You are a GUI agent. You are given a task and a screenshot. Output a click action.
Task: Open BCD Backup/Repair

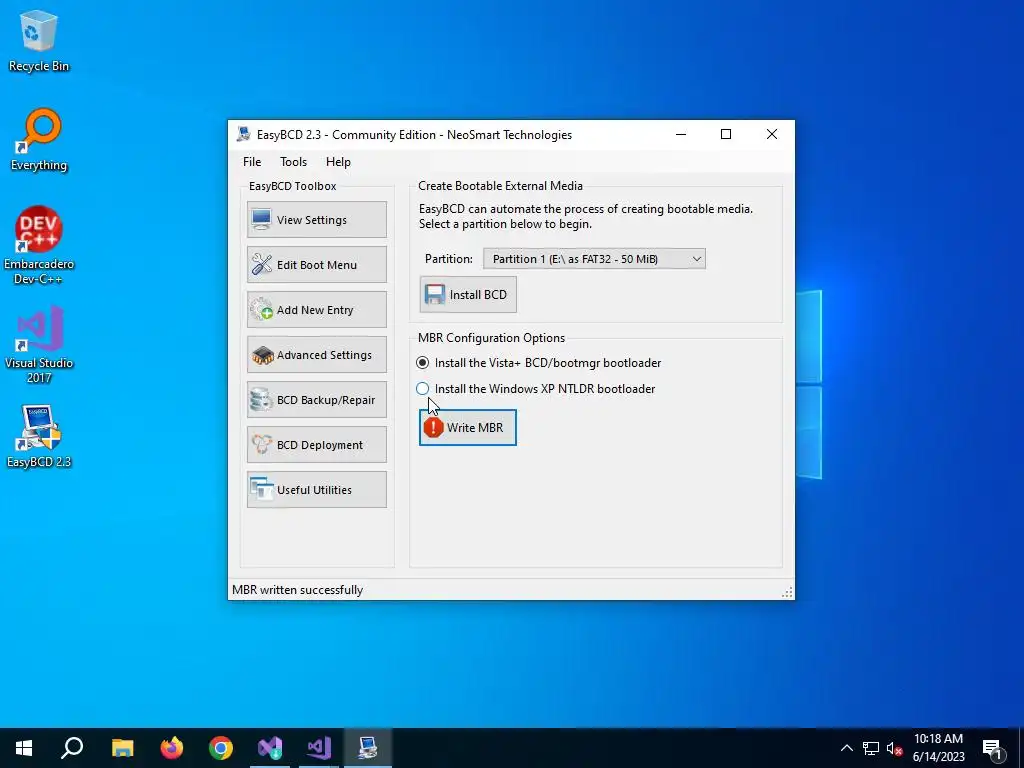pos(317,400)
